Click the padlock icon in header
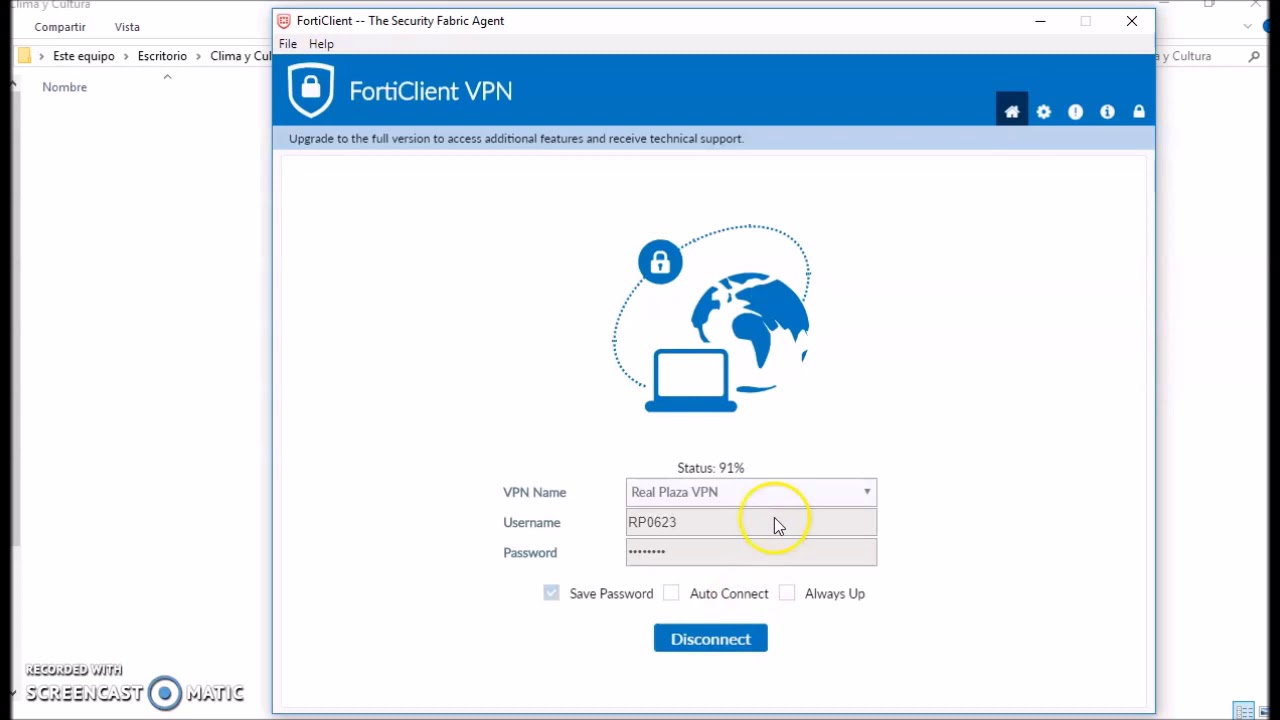1280x720 pixels. (1139, 112)
